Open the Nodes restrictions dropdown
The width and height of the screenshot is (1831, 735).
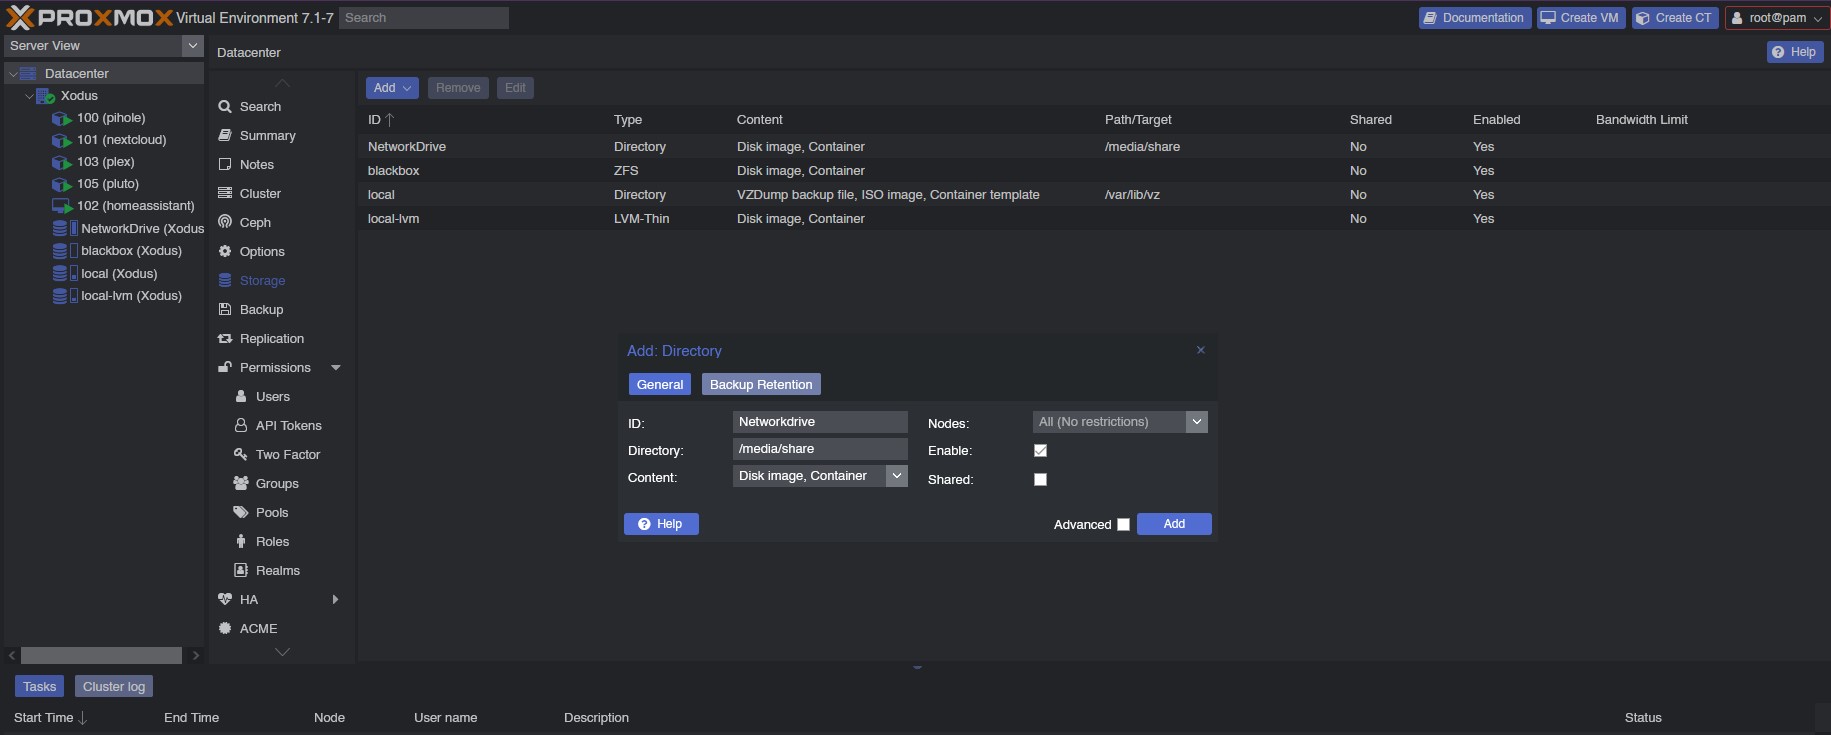pyautogui.click(x=1196, y=422)
